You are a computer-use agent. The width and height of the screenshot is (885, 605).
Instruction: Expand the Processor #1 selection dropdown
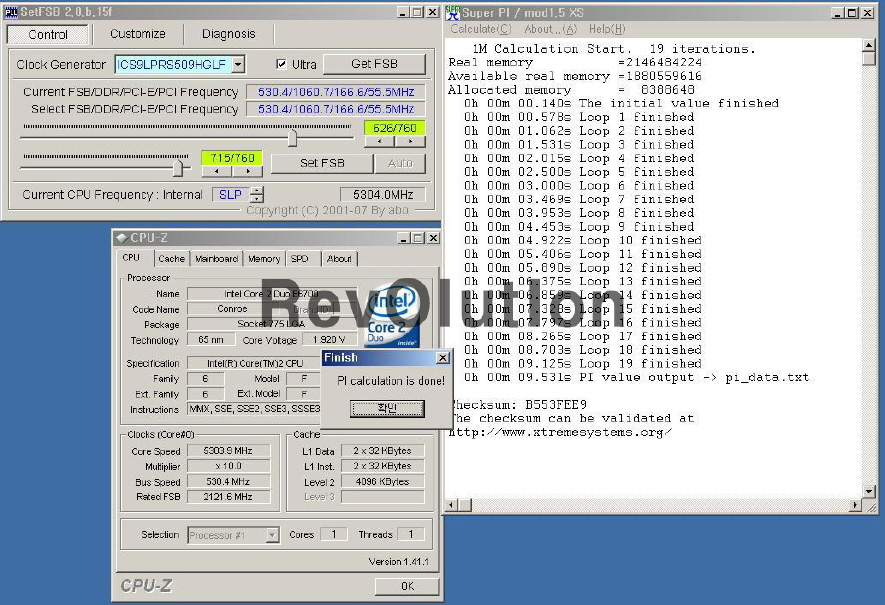click(x=272, y=534)
